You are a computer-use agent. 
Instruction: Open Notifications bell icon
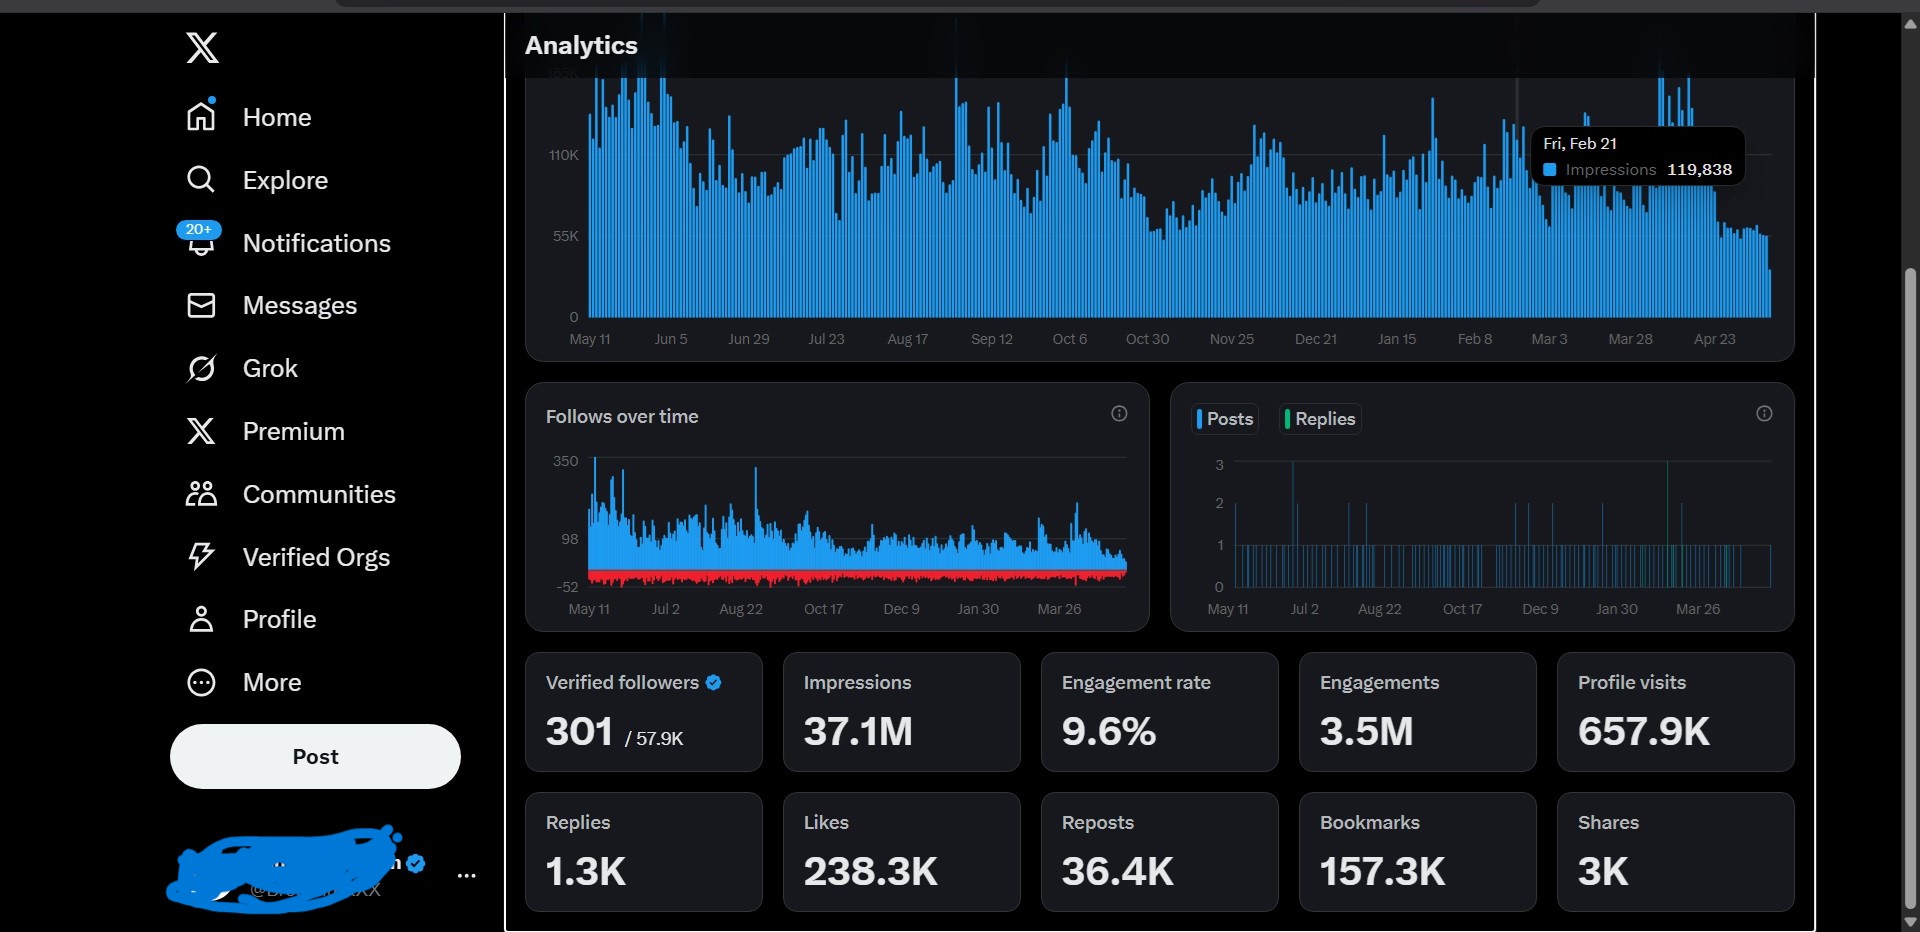[201, 242]
